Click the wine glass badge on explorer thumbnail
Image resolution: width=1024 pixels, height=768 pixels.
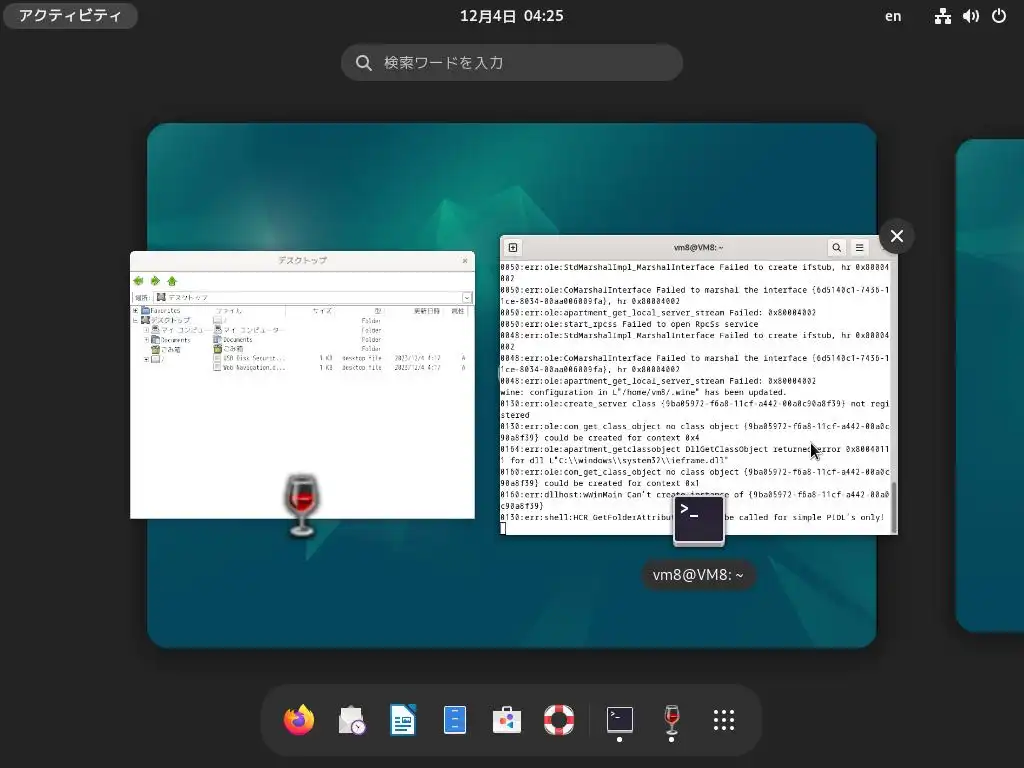302,506
